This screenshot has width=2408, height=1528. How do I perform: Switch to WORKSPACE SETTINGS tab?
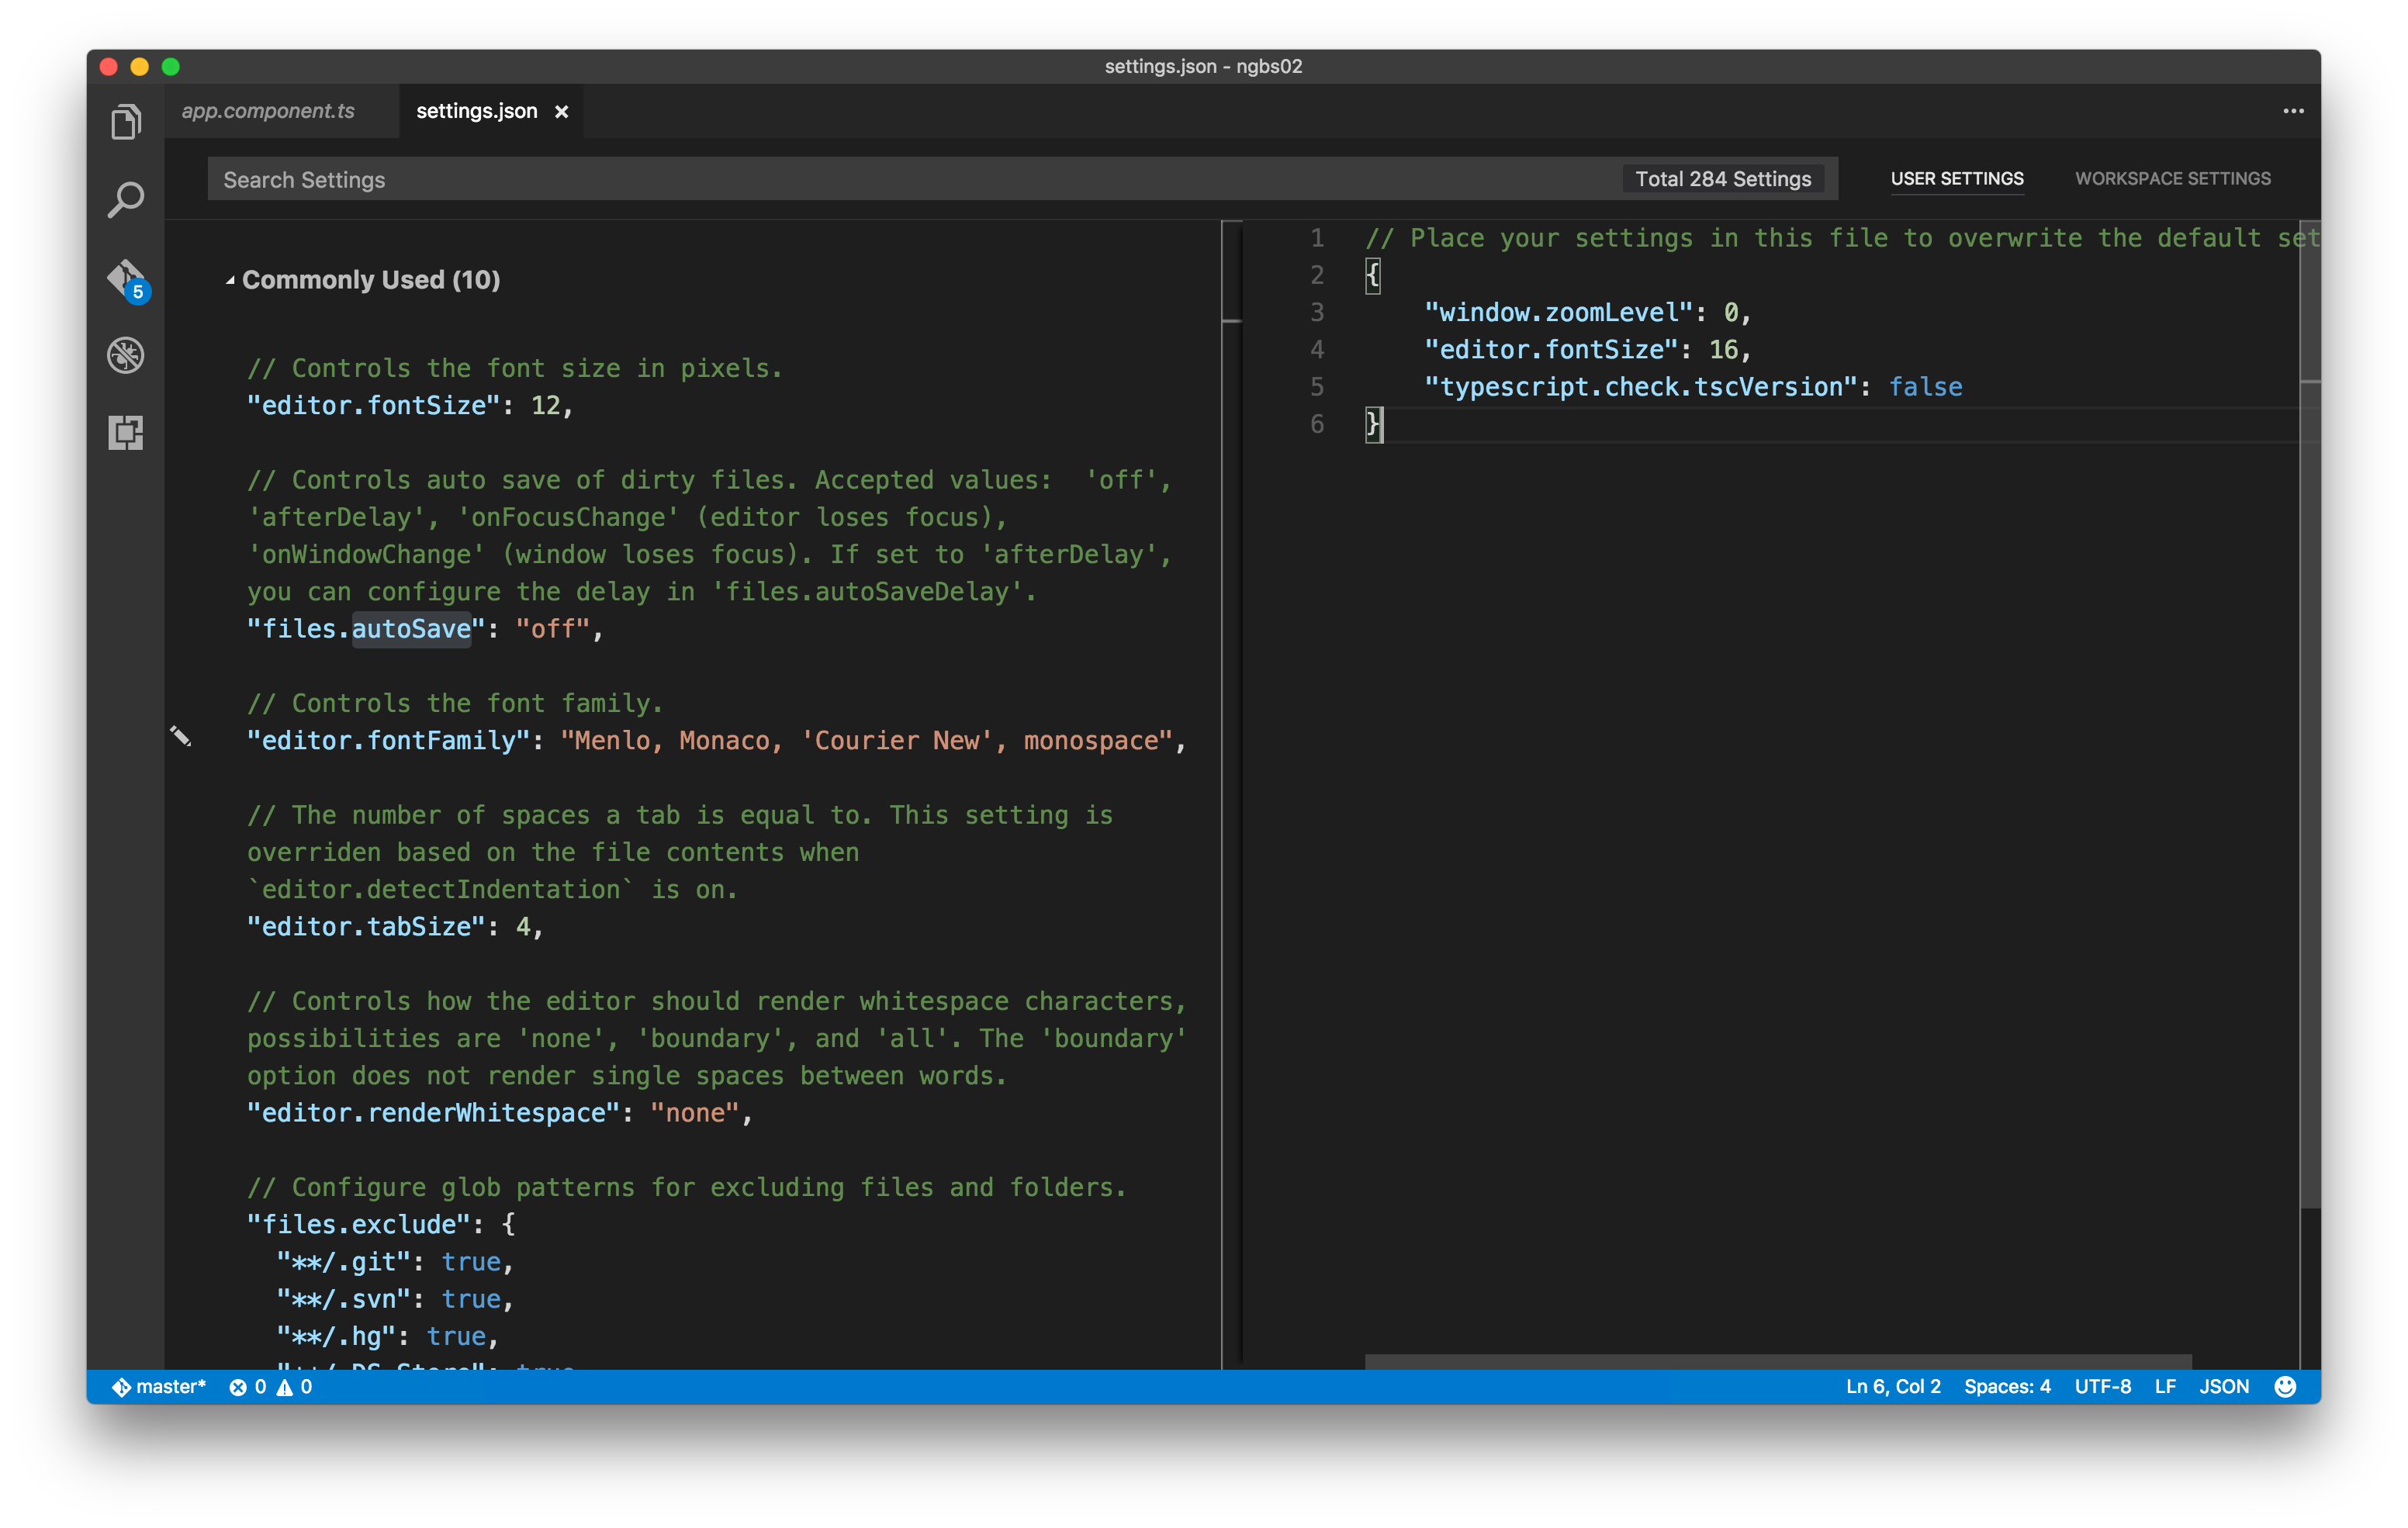click(x=2173, y=177)
